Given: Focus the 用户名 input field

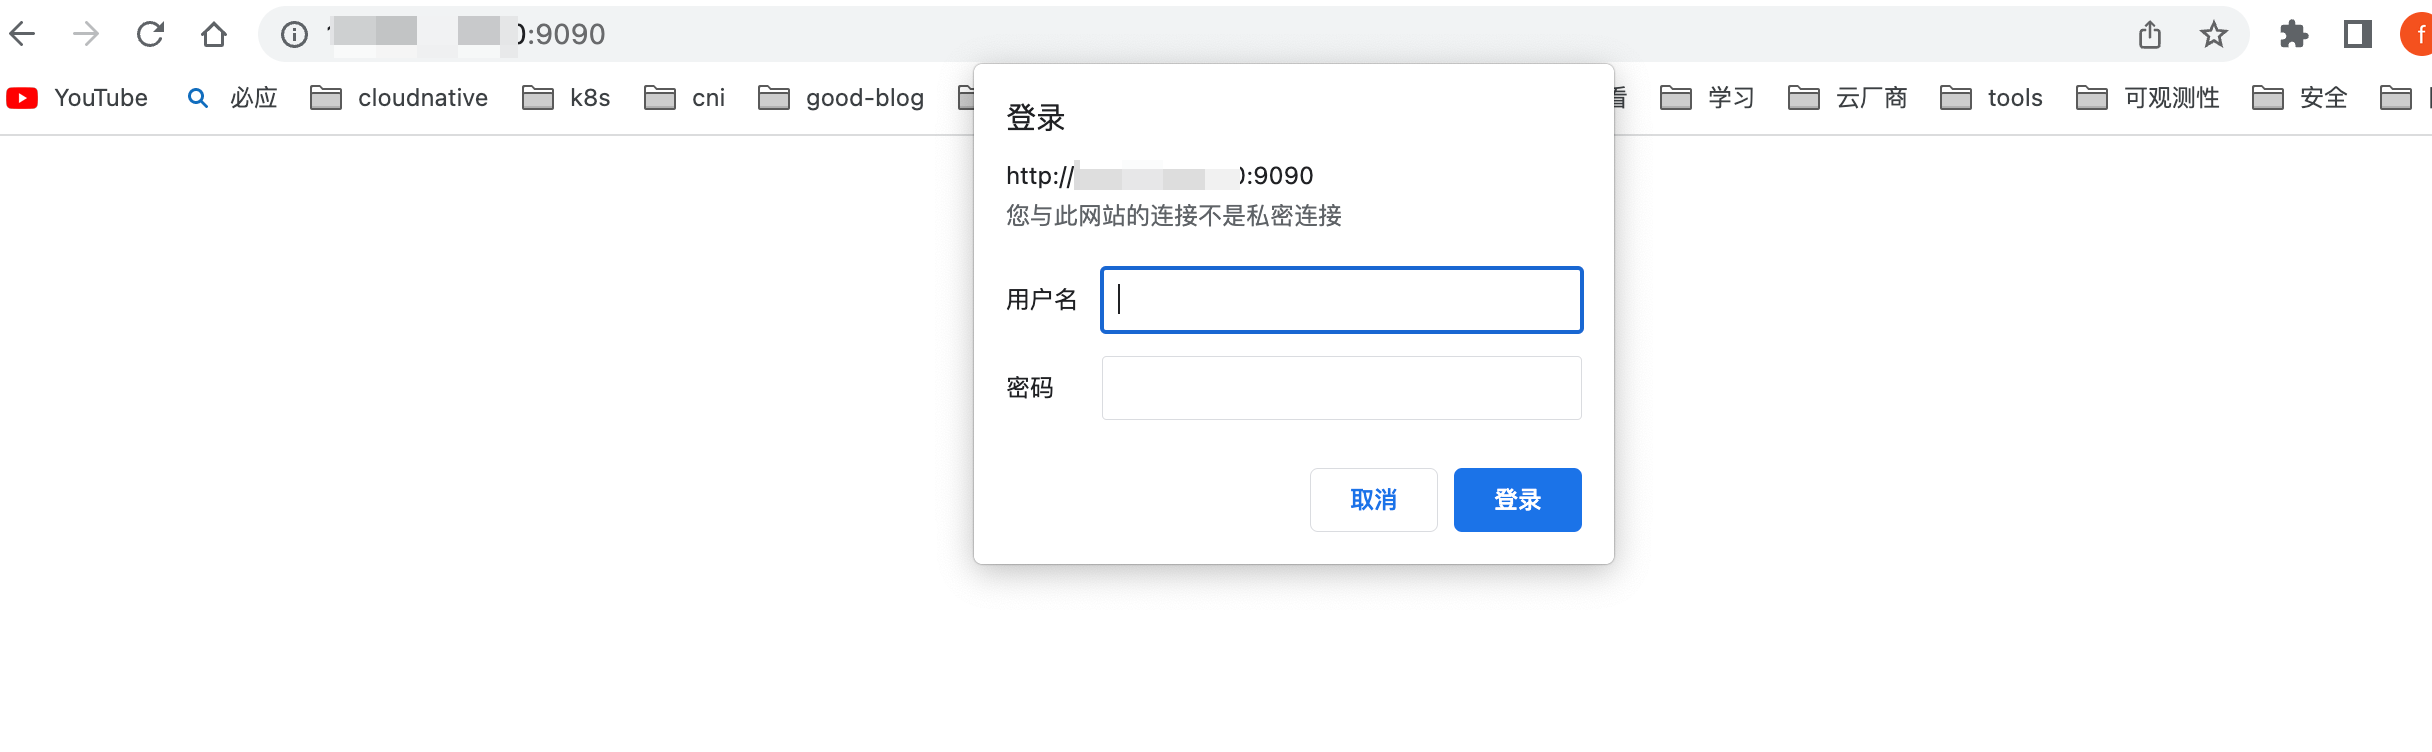Looking at the screenshot, I should pyautogui.click(x=1342, y=300).
